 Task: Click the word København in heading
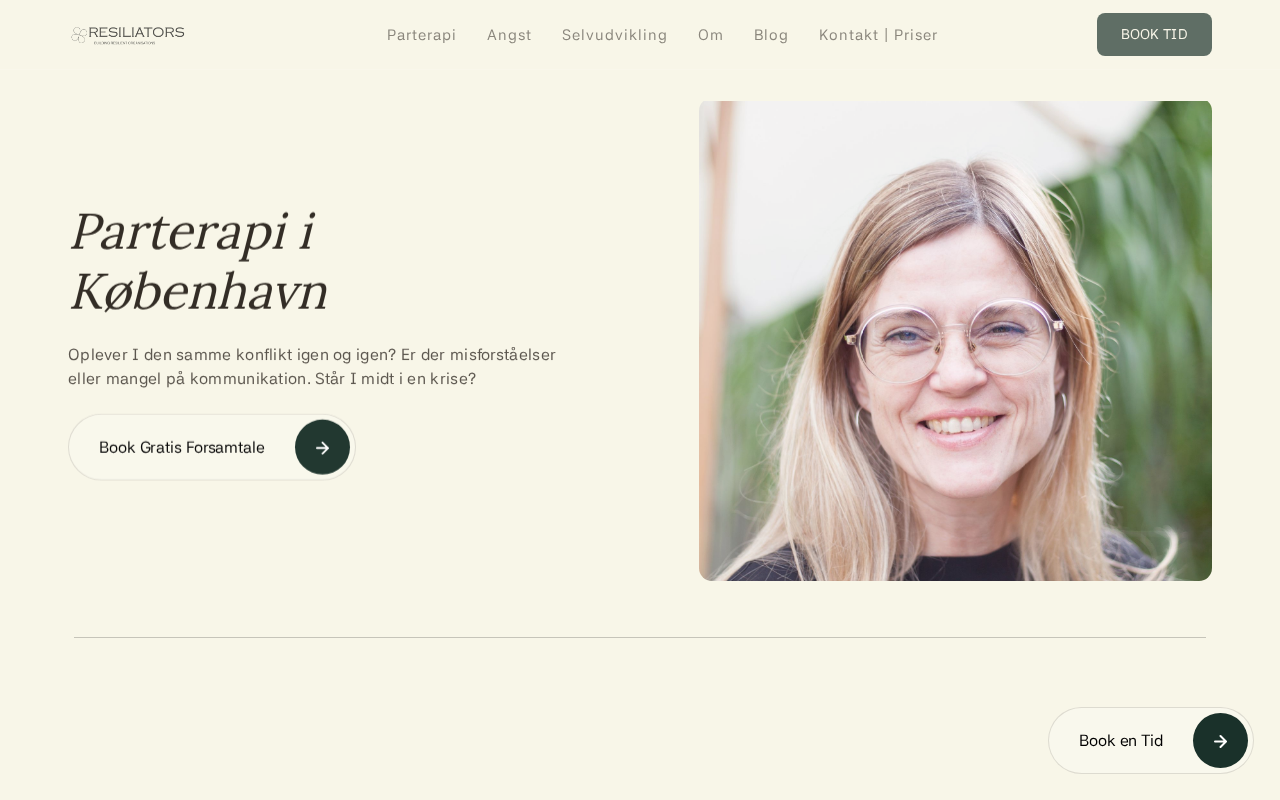click(x=198, y=291)
